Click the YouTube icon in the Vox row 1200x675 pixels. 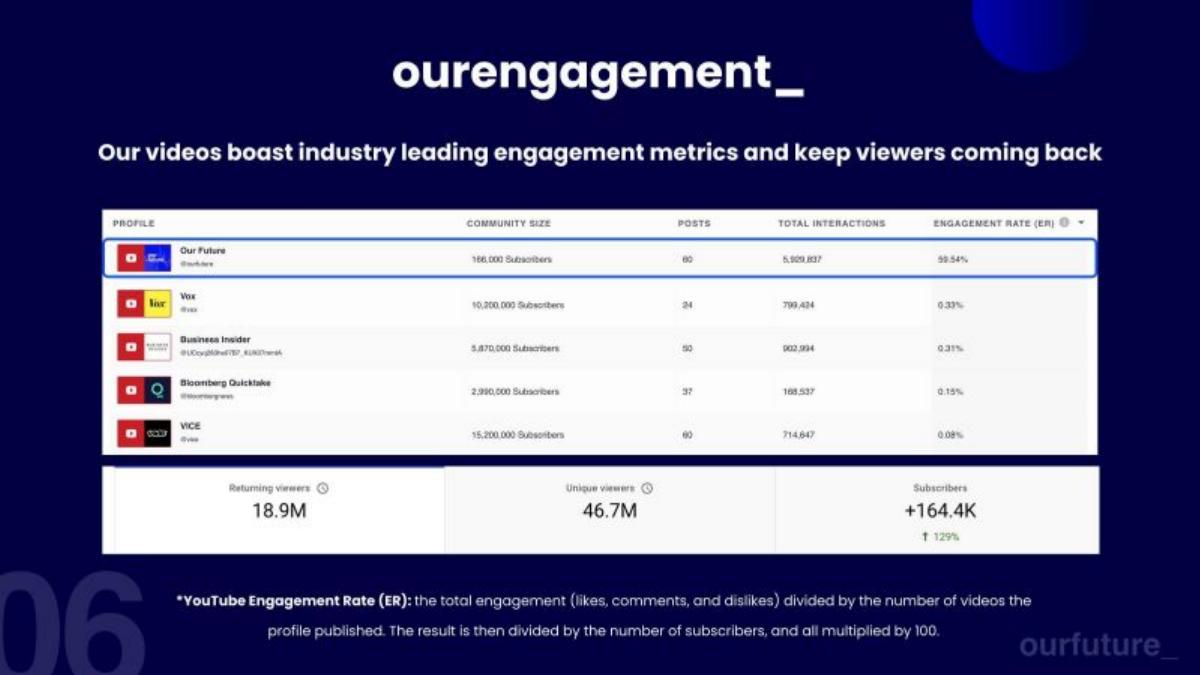click(x=131, y=303)
